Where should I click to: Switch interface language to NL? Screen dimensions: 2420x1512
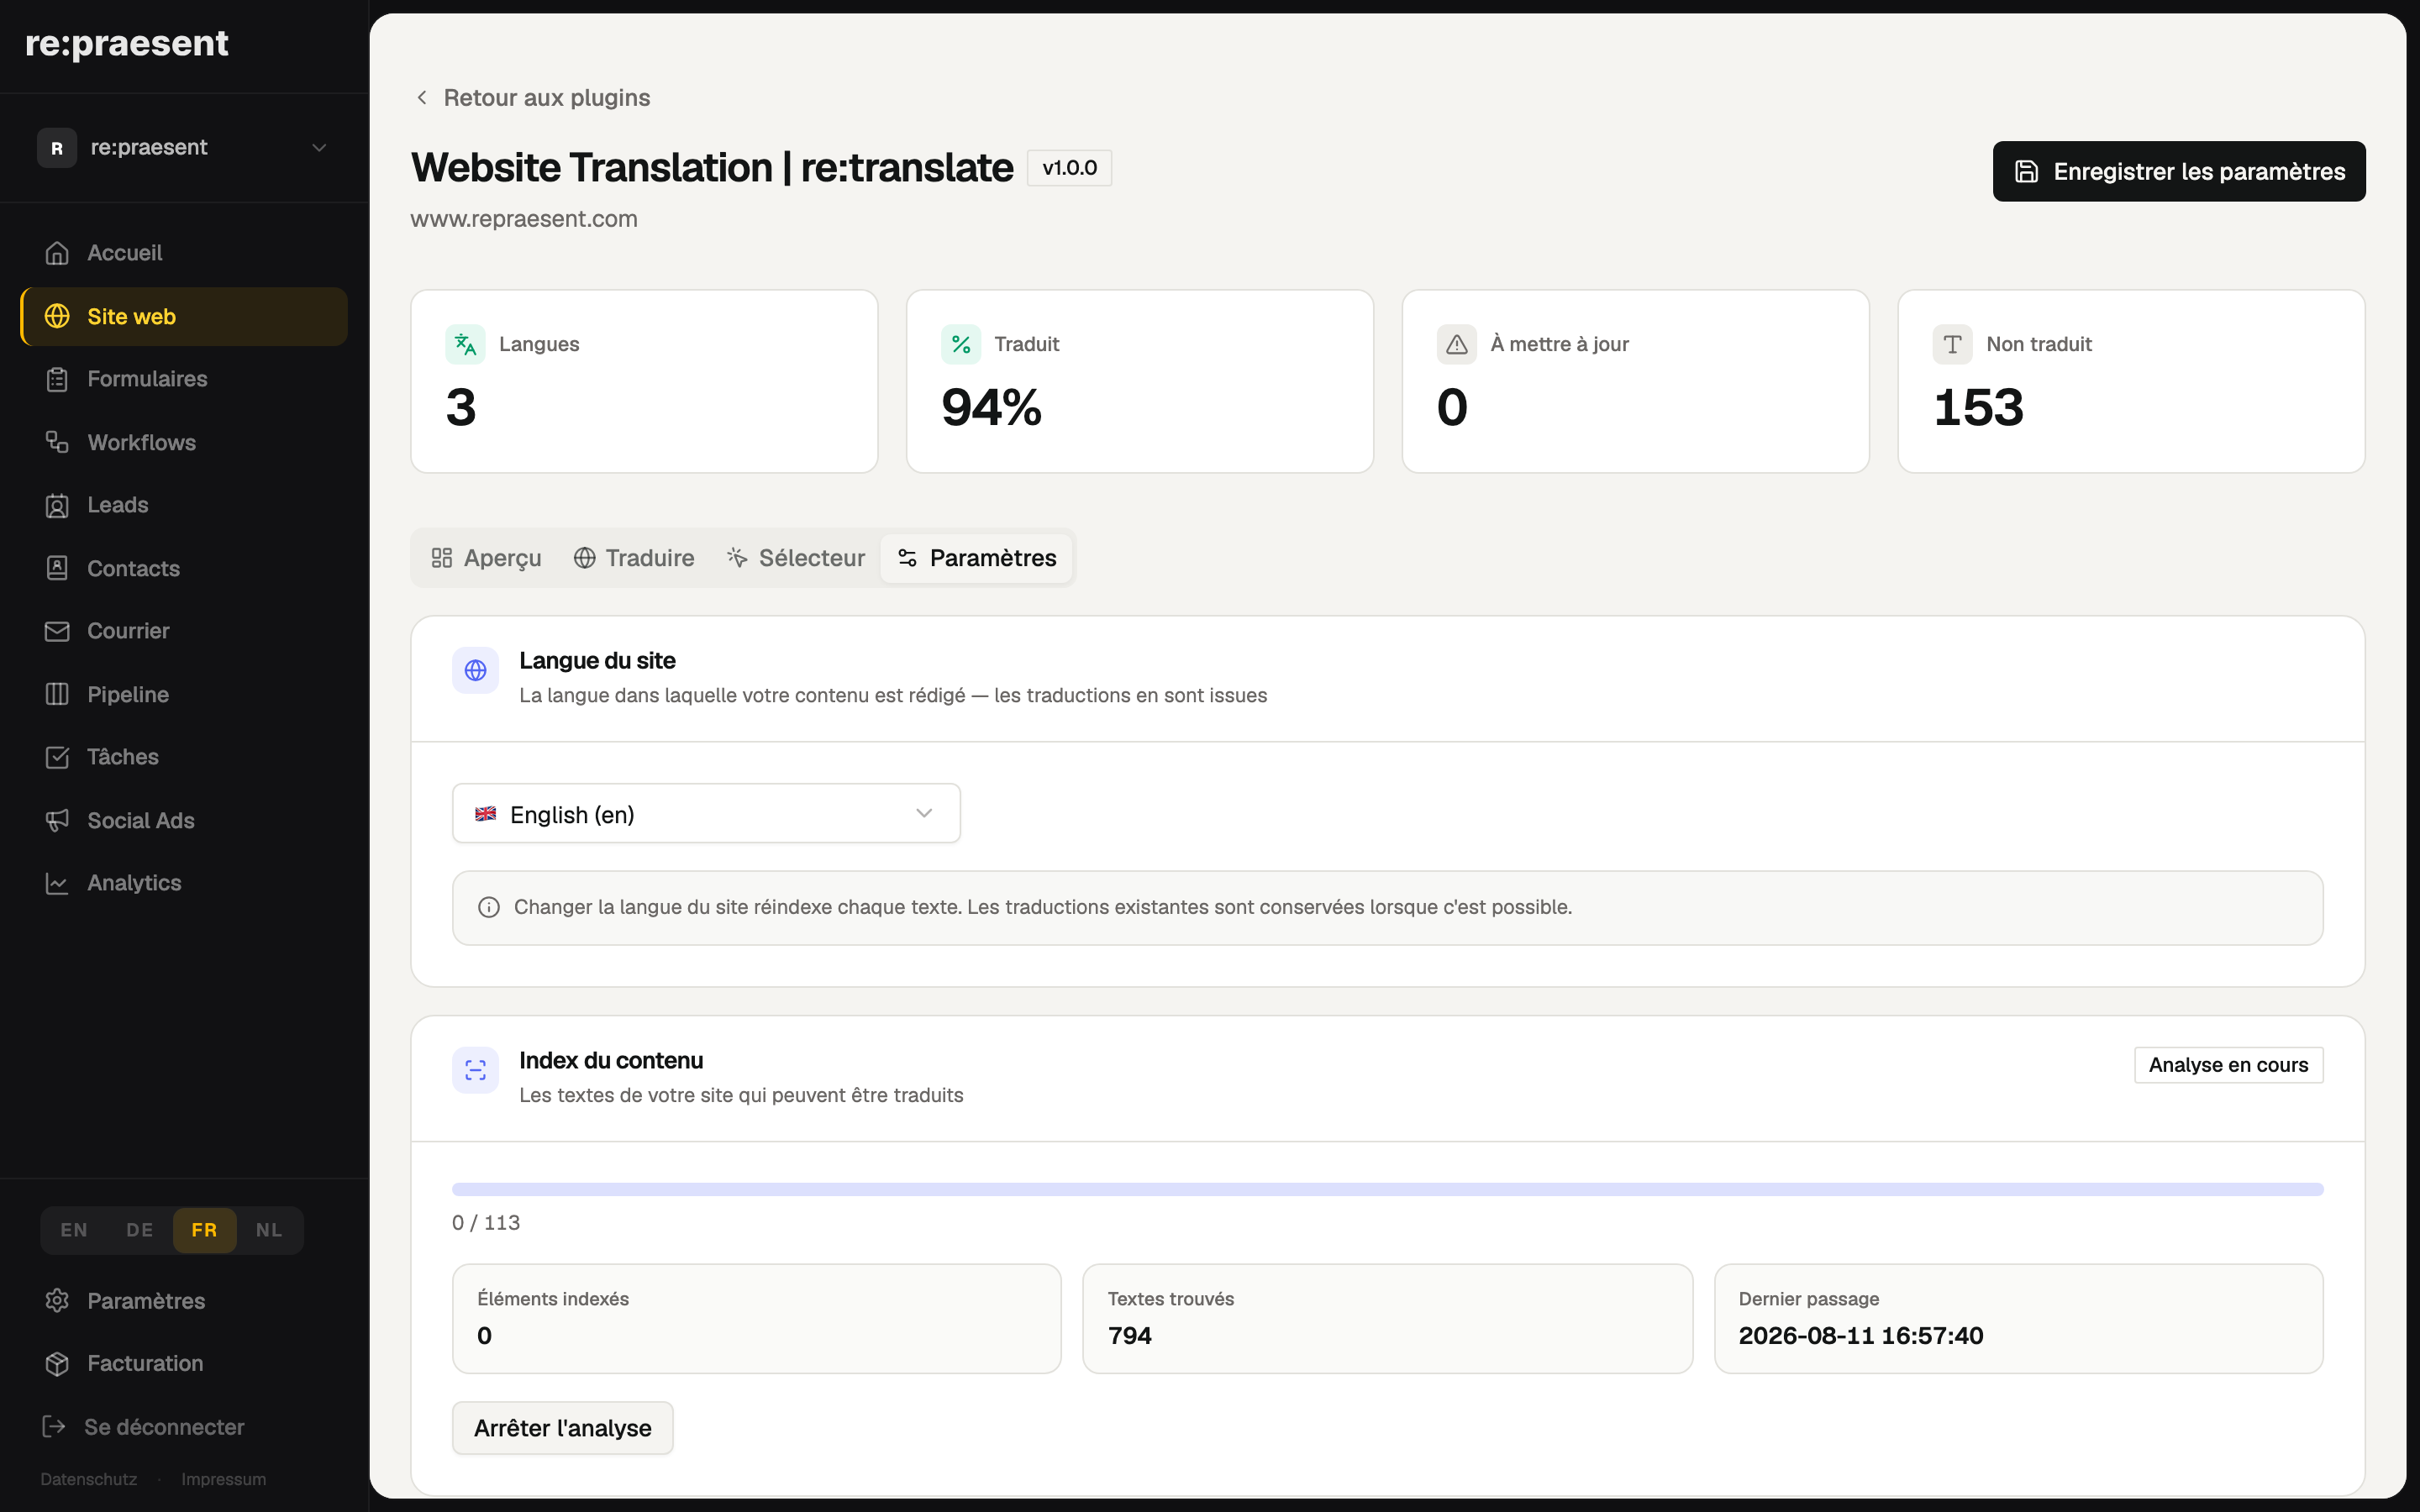[269, 1230]
